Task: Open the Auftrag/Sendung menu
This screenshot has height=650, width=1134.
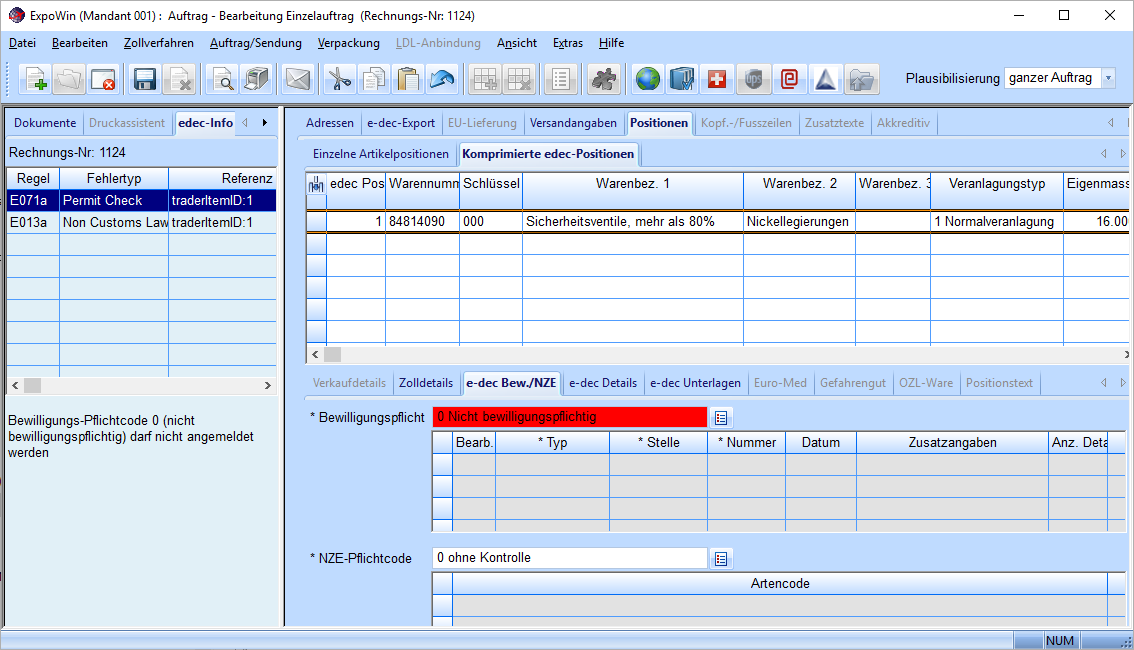Action: (255, 43)
